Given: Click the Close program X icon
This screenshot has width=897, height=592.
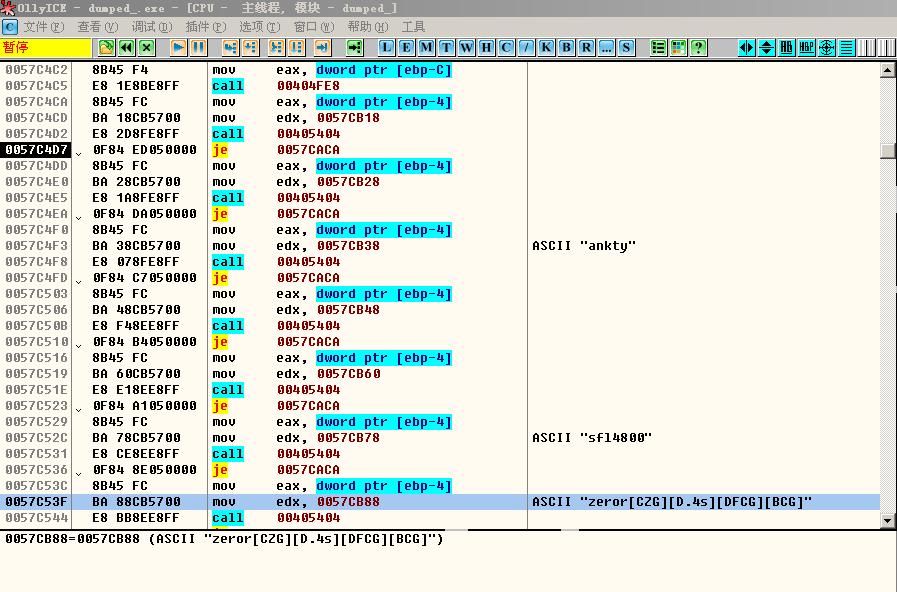Looking at the screenshot, I should click(x=146, y=47).
